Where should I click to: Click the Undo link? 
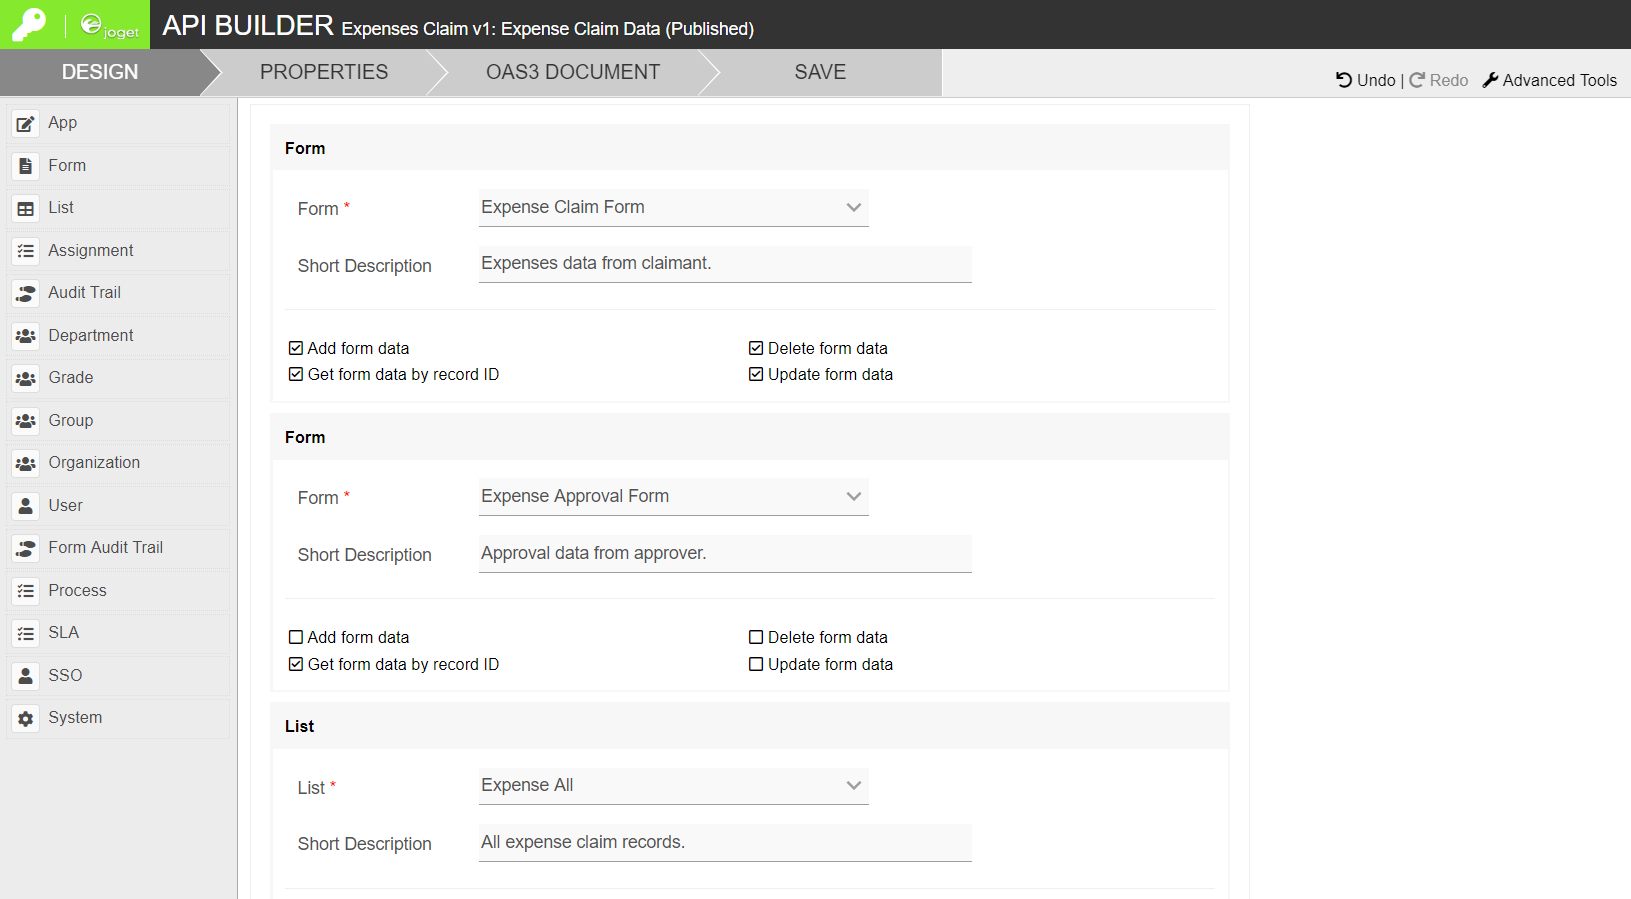click(1366, 80)
